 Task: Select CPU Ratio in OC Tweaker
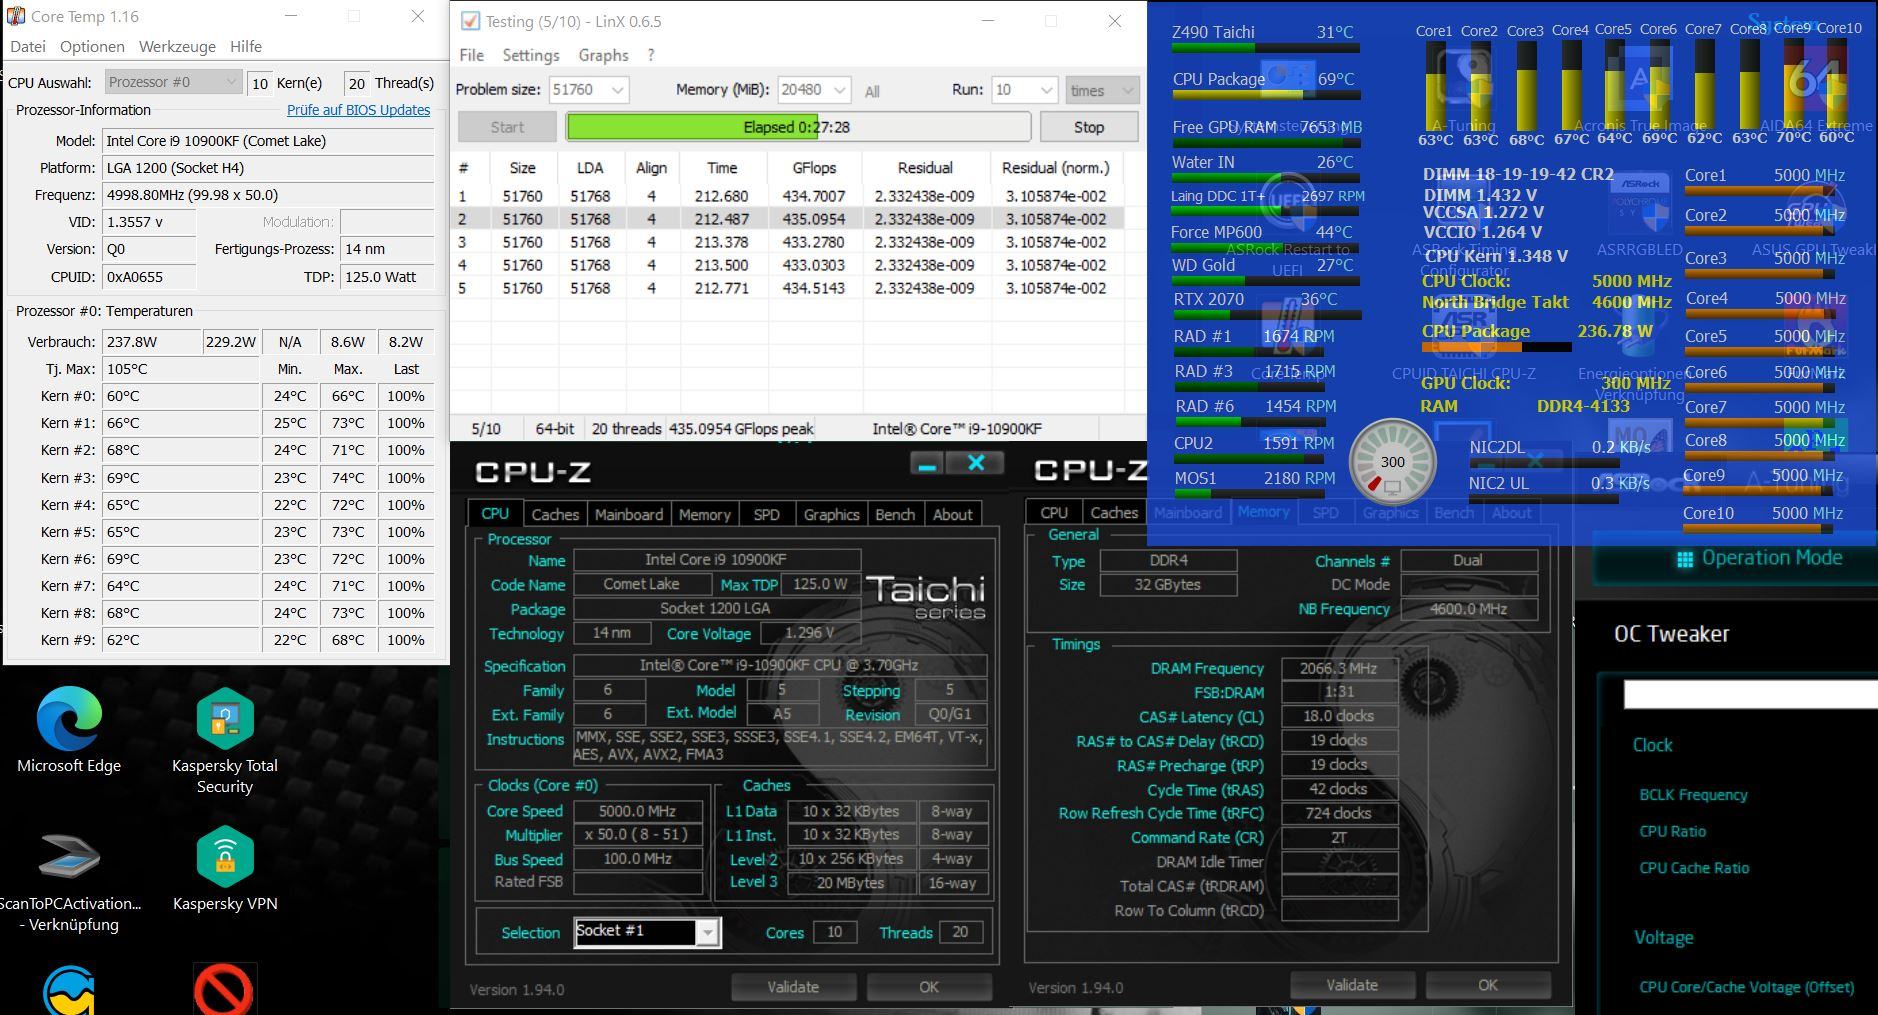[1673, 831]
